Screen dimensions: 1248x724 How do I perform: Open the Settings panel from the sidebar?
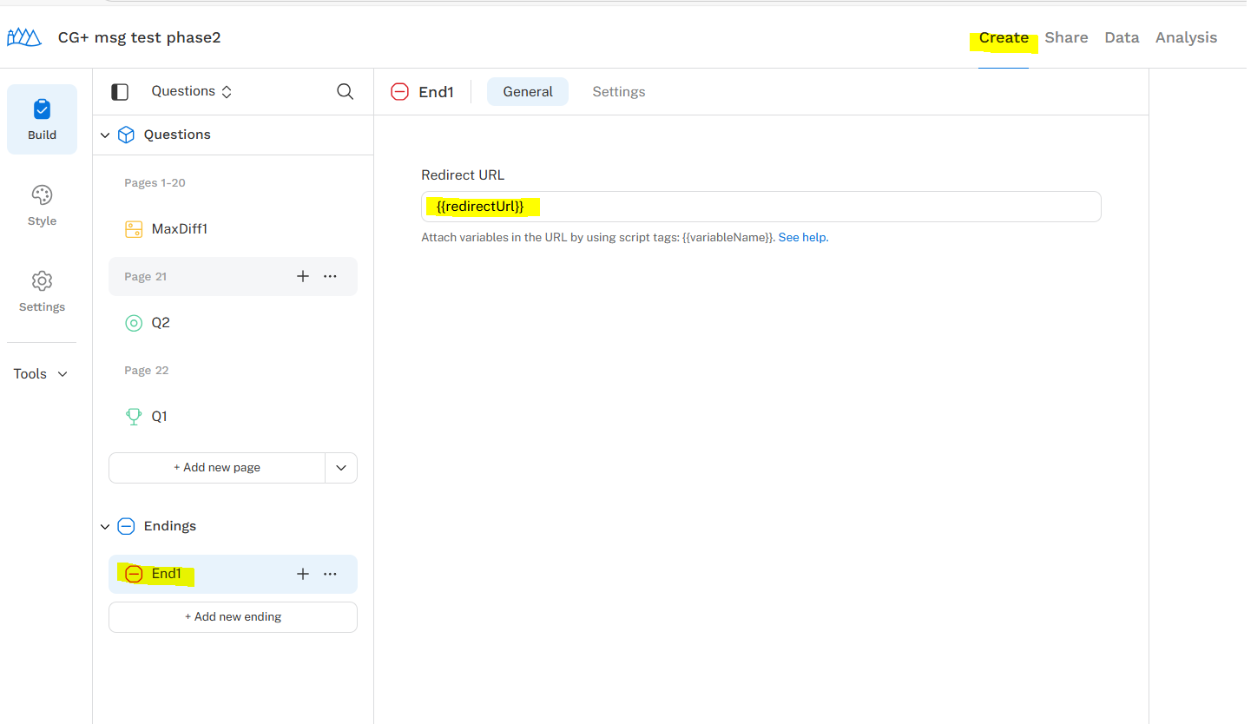(41, 291)
